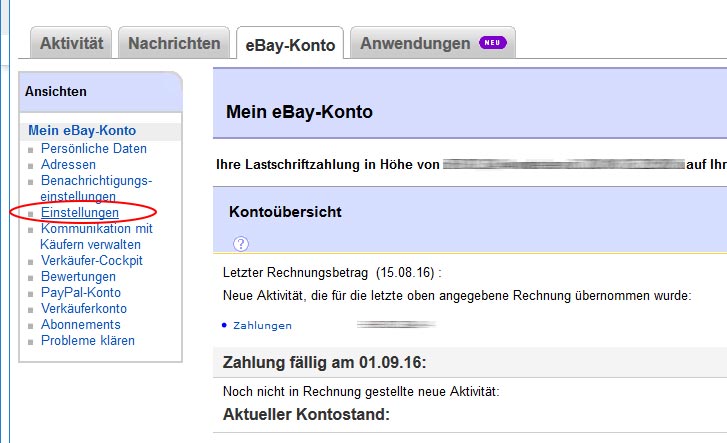Switch to the Nachrichten tab
This screenshot has width=727, height=443.
pyautogui.click(x=174, y=43)
